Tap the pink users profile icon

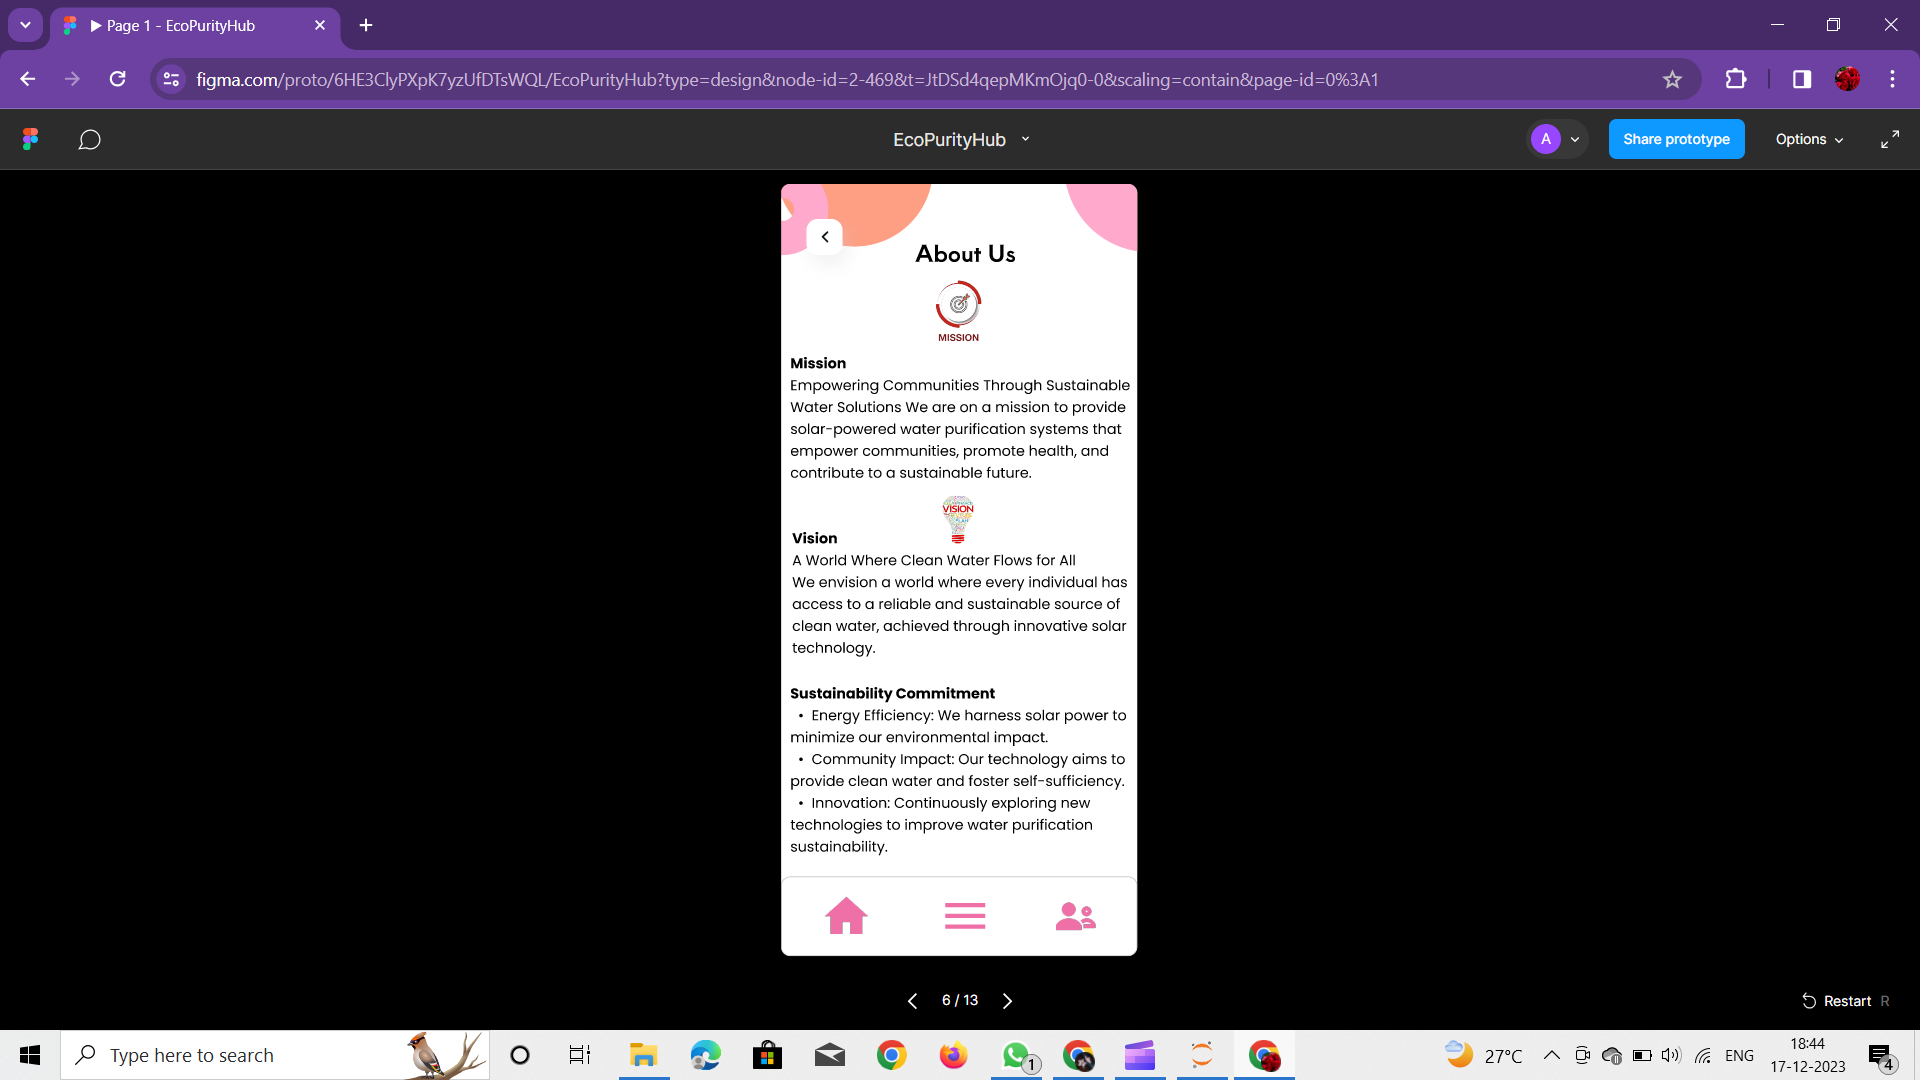[1076, 915]
